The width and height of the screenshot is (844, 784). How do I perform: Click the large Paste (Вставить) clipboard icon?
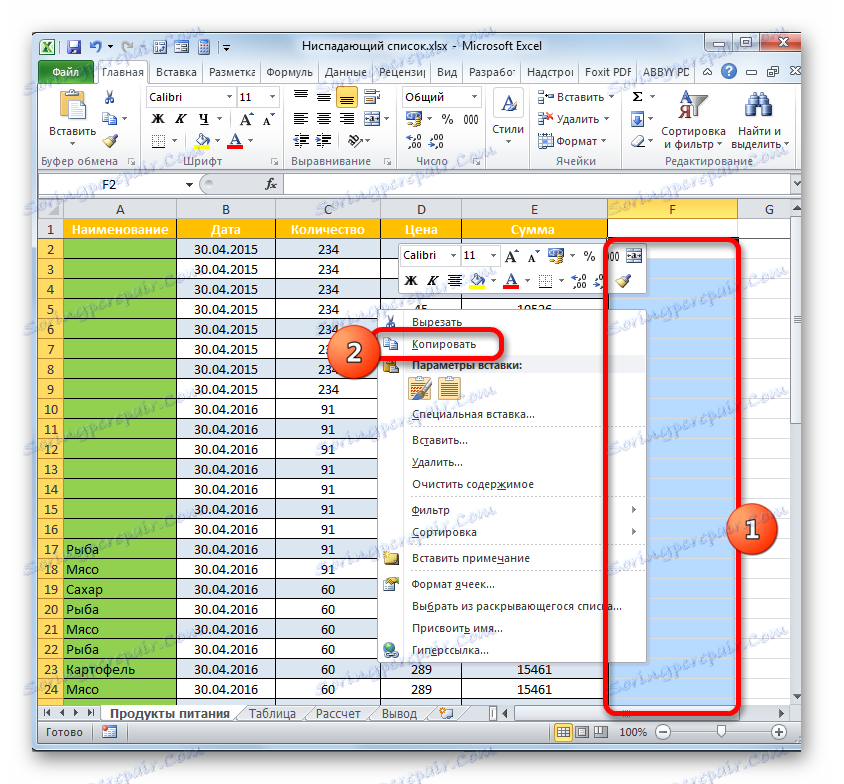pyautogui.click(x=73, y=106)
